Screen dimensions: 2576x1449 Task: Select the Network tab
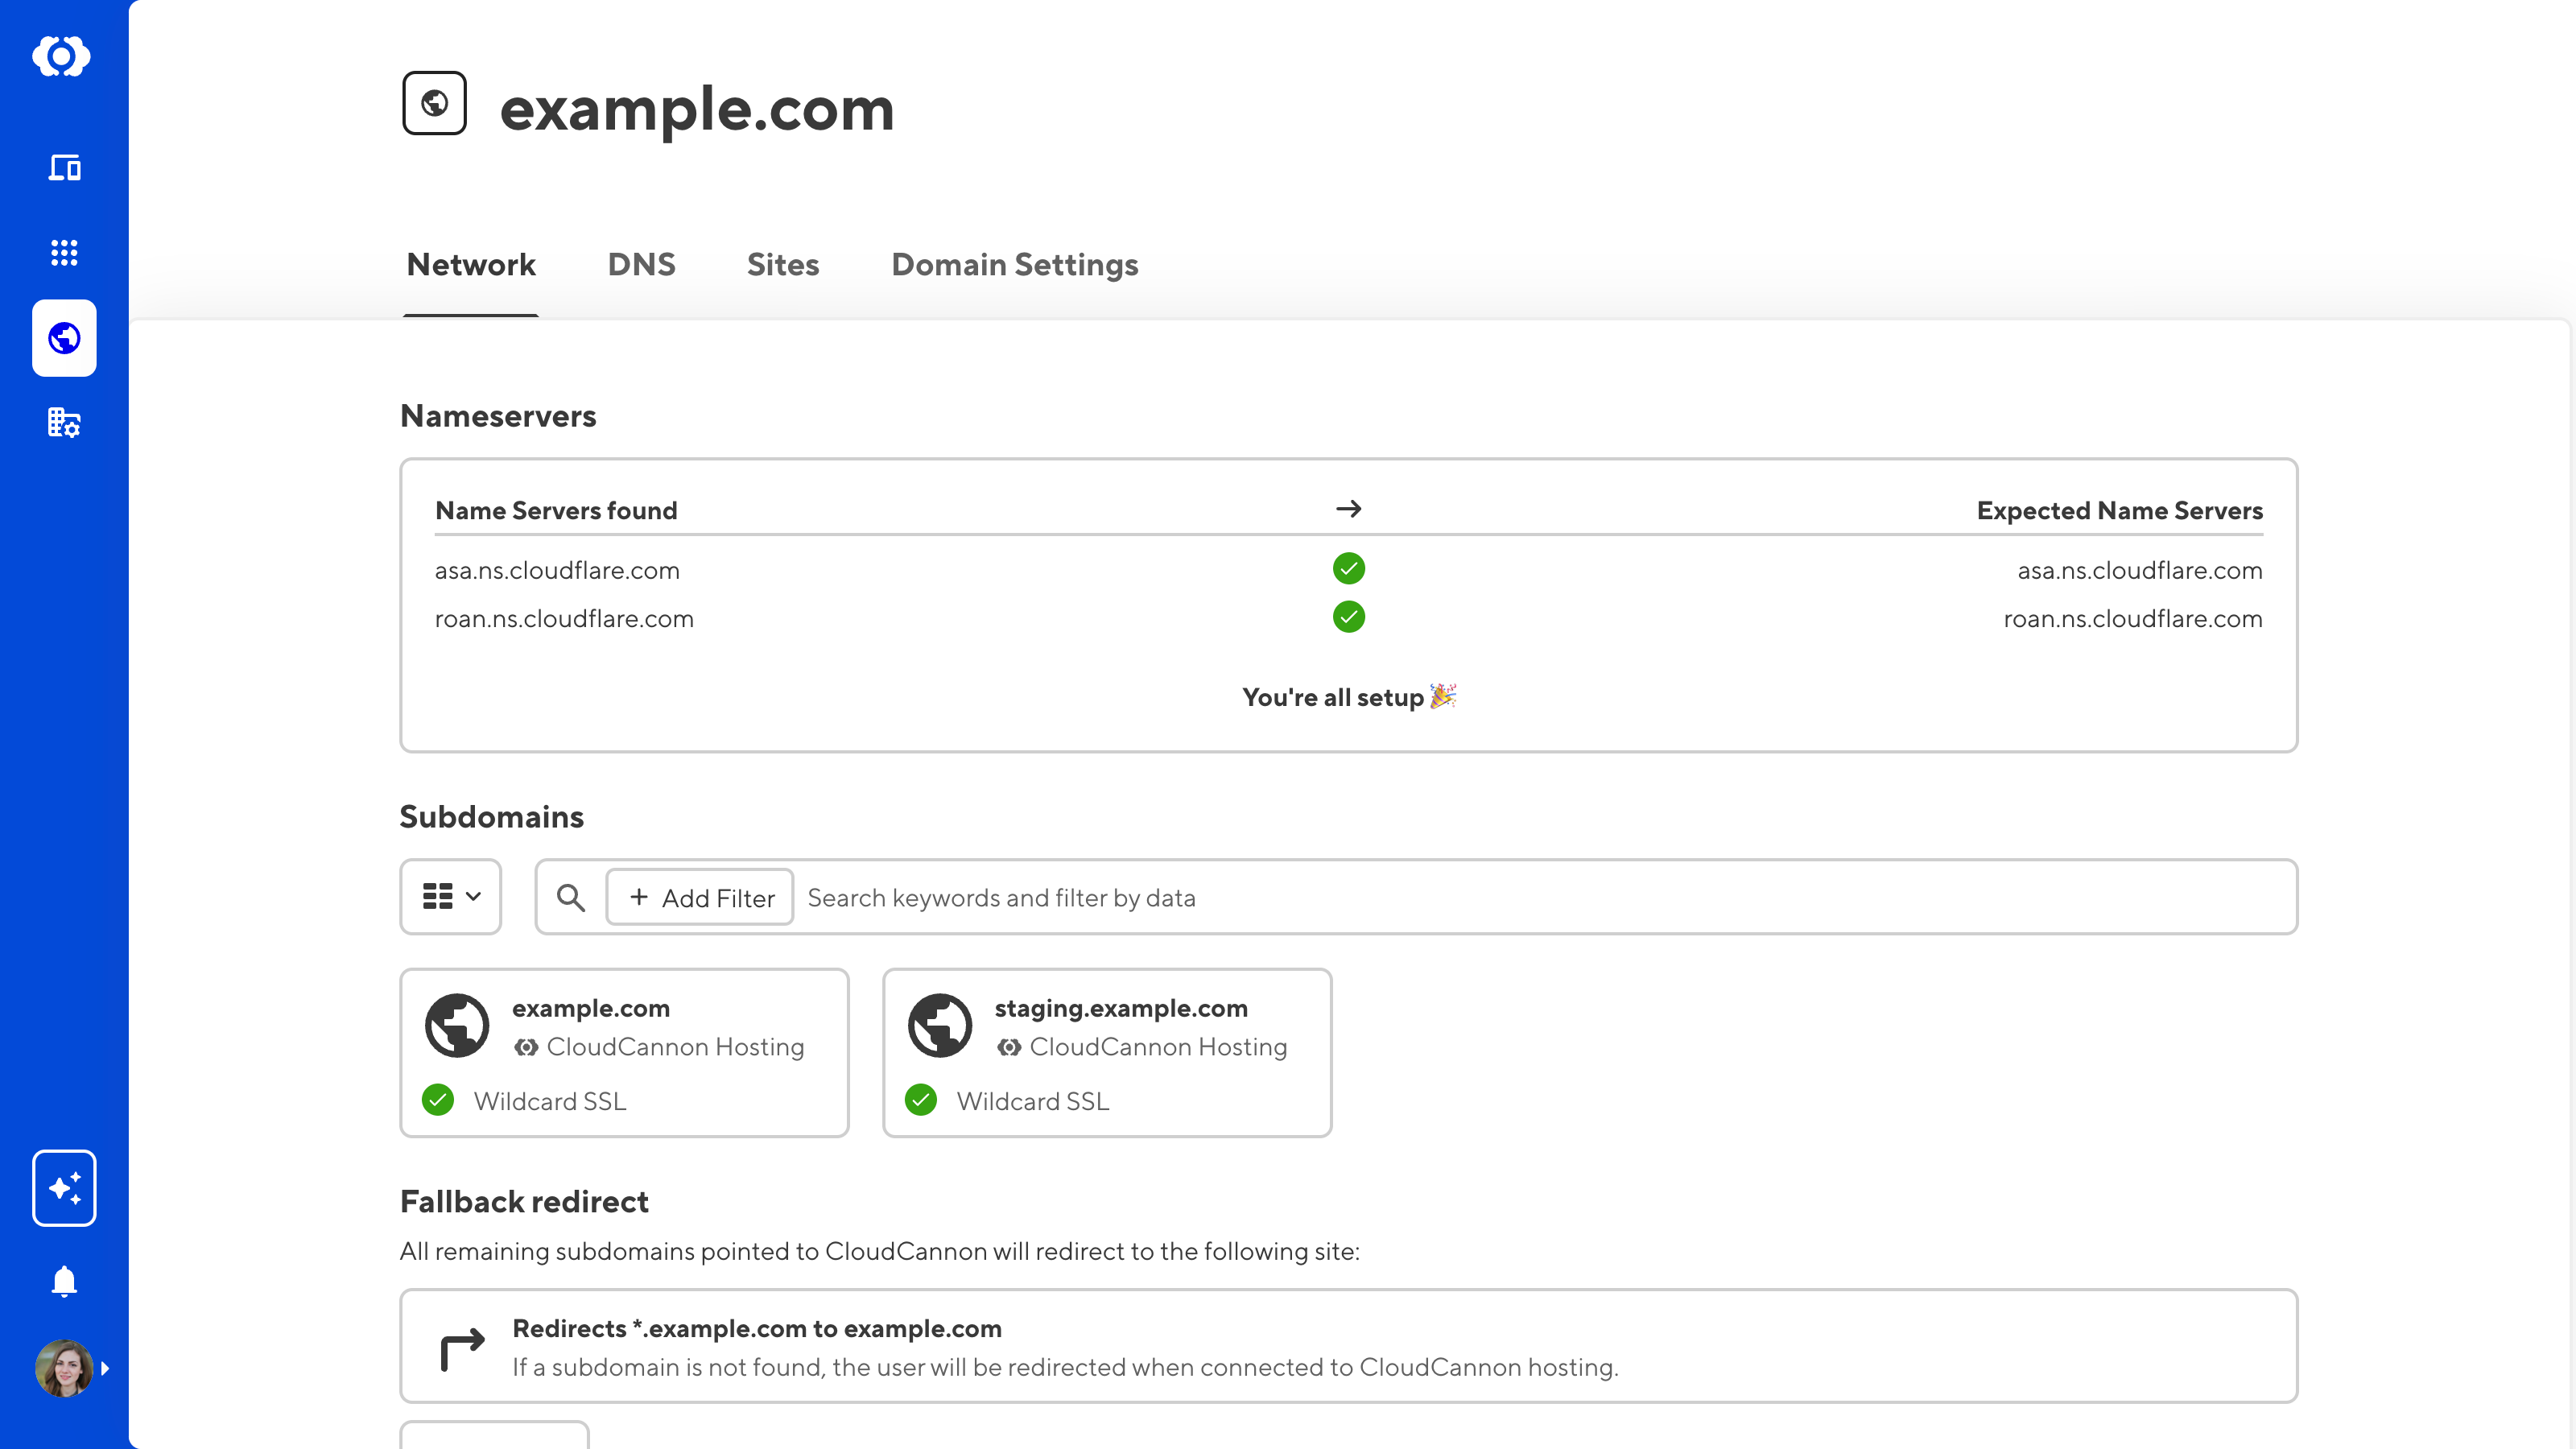click(471, 265)
